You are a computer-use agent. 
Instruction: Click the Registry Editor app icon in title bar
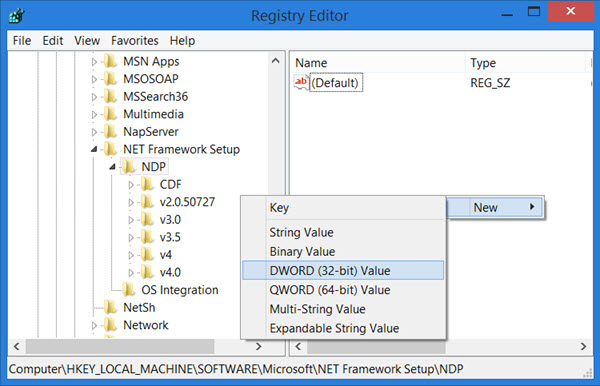[16, 16]
